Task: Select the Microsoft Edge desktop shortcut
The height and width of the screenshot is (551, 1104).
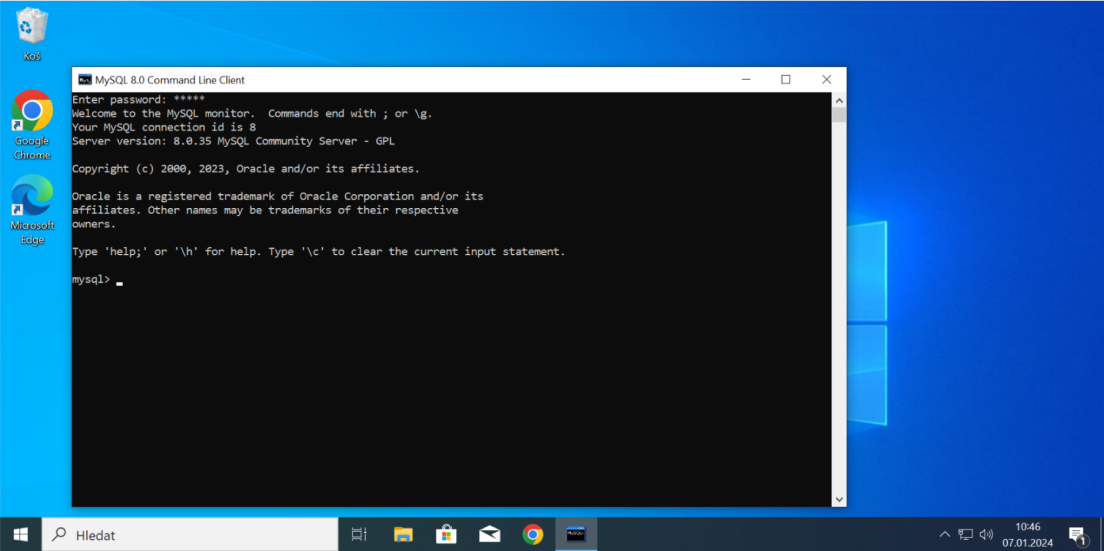Action: tap(32, 210)
